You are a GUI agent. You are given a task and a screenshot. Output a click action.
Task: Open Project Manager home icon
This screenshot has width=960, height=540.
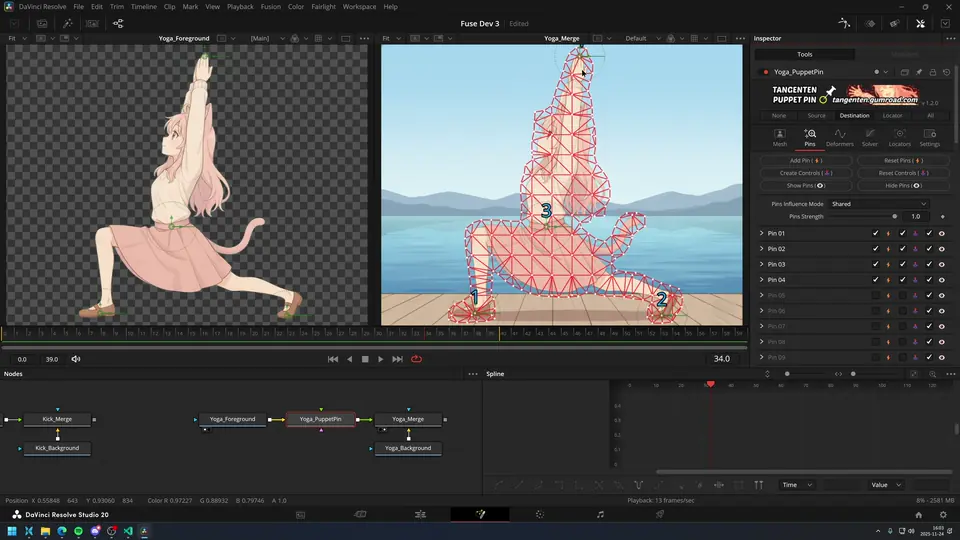pos(918,515)
